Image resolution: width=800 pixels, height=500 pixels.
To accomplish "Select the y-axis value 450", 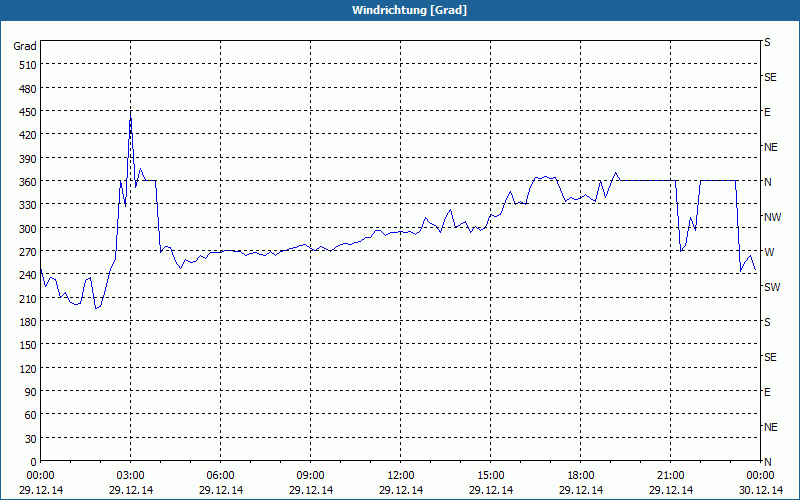I will click(28, 112).
